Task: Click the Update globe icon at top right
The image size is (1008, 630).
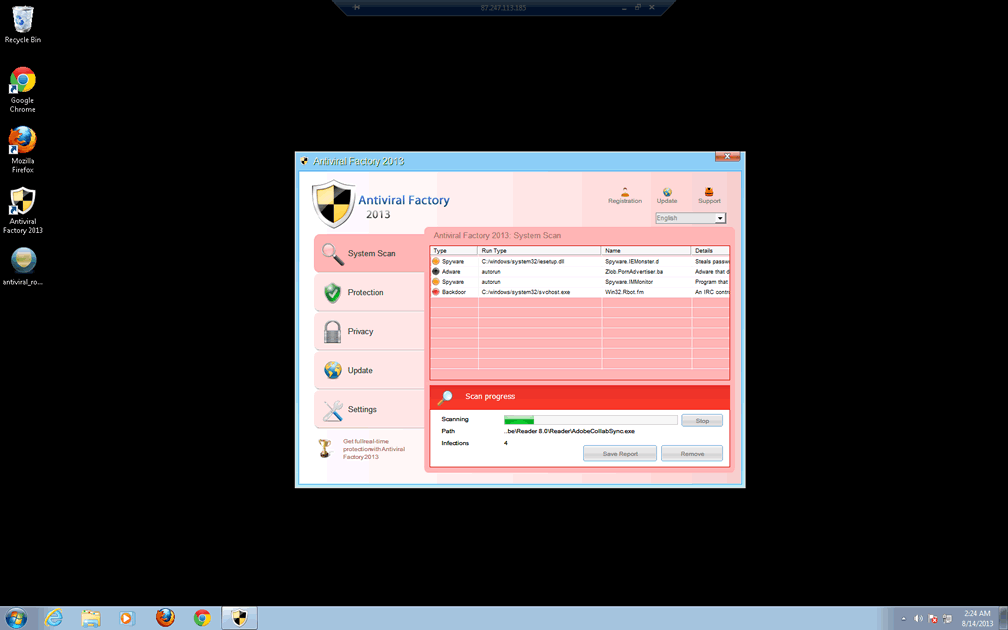Action: (x=667, y=194)
